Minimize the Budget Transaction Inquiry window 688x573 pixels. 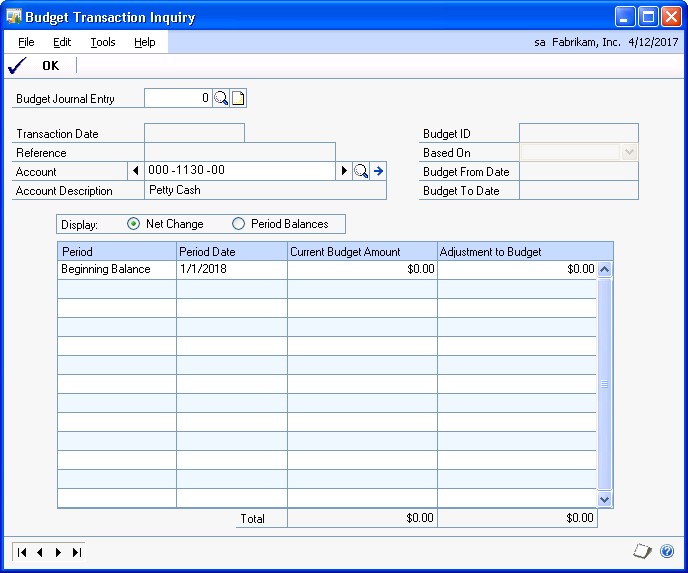coord(624,17)
